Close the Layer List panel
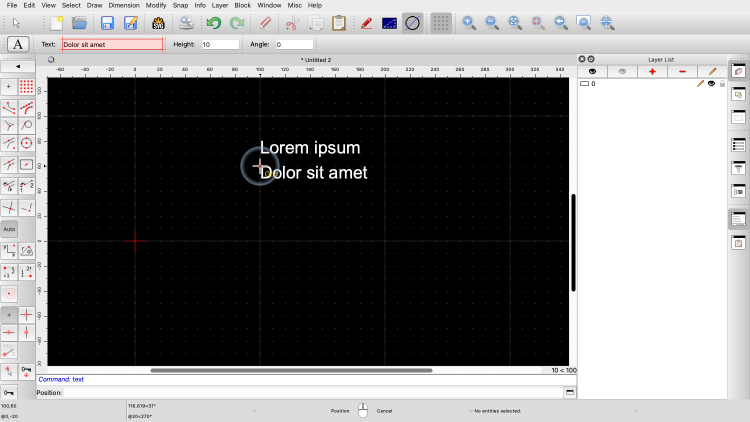This screenshot has width=750, height=422. pyautogui.click(x=582, y=59)
